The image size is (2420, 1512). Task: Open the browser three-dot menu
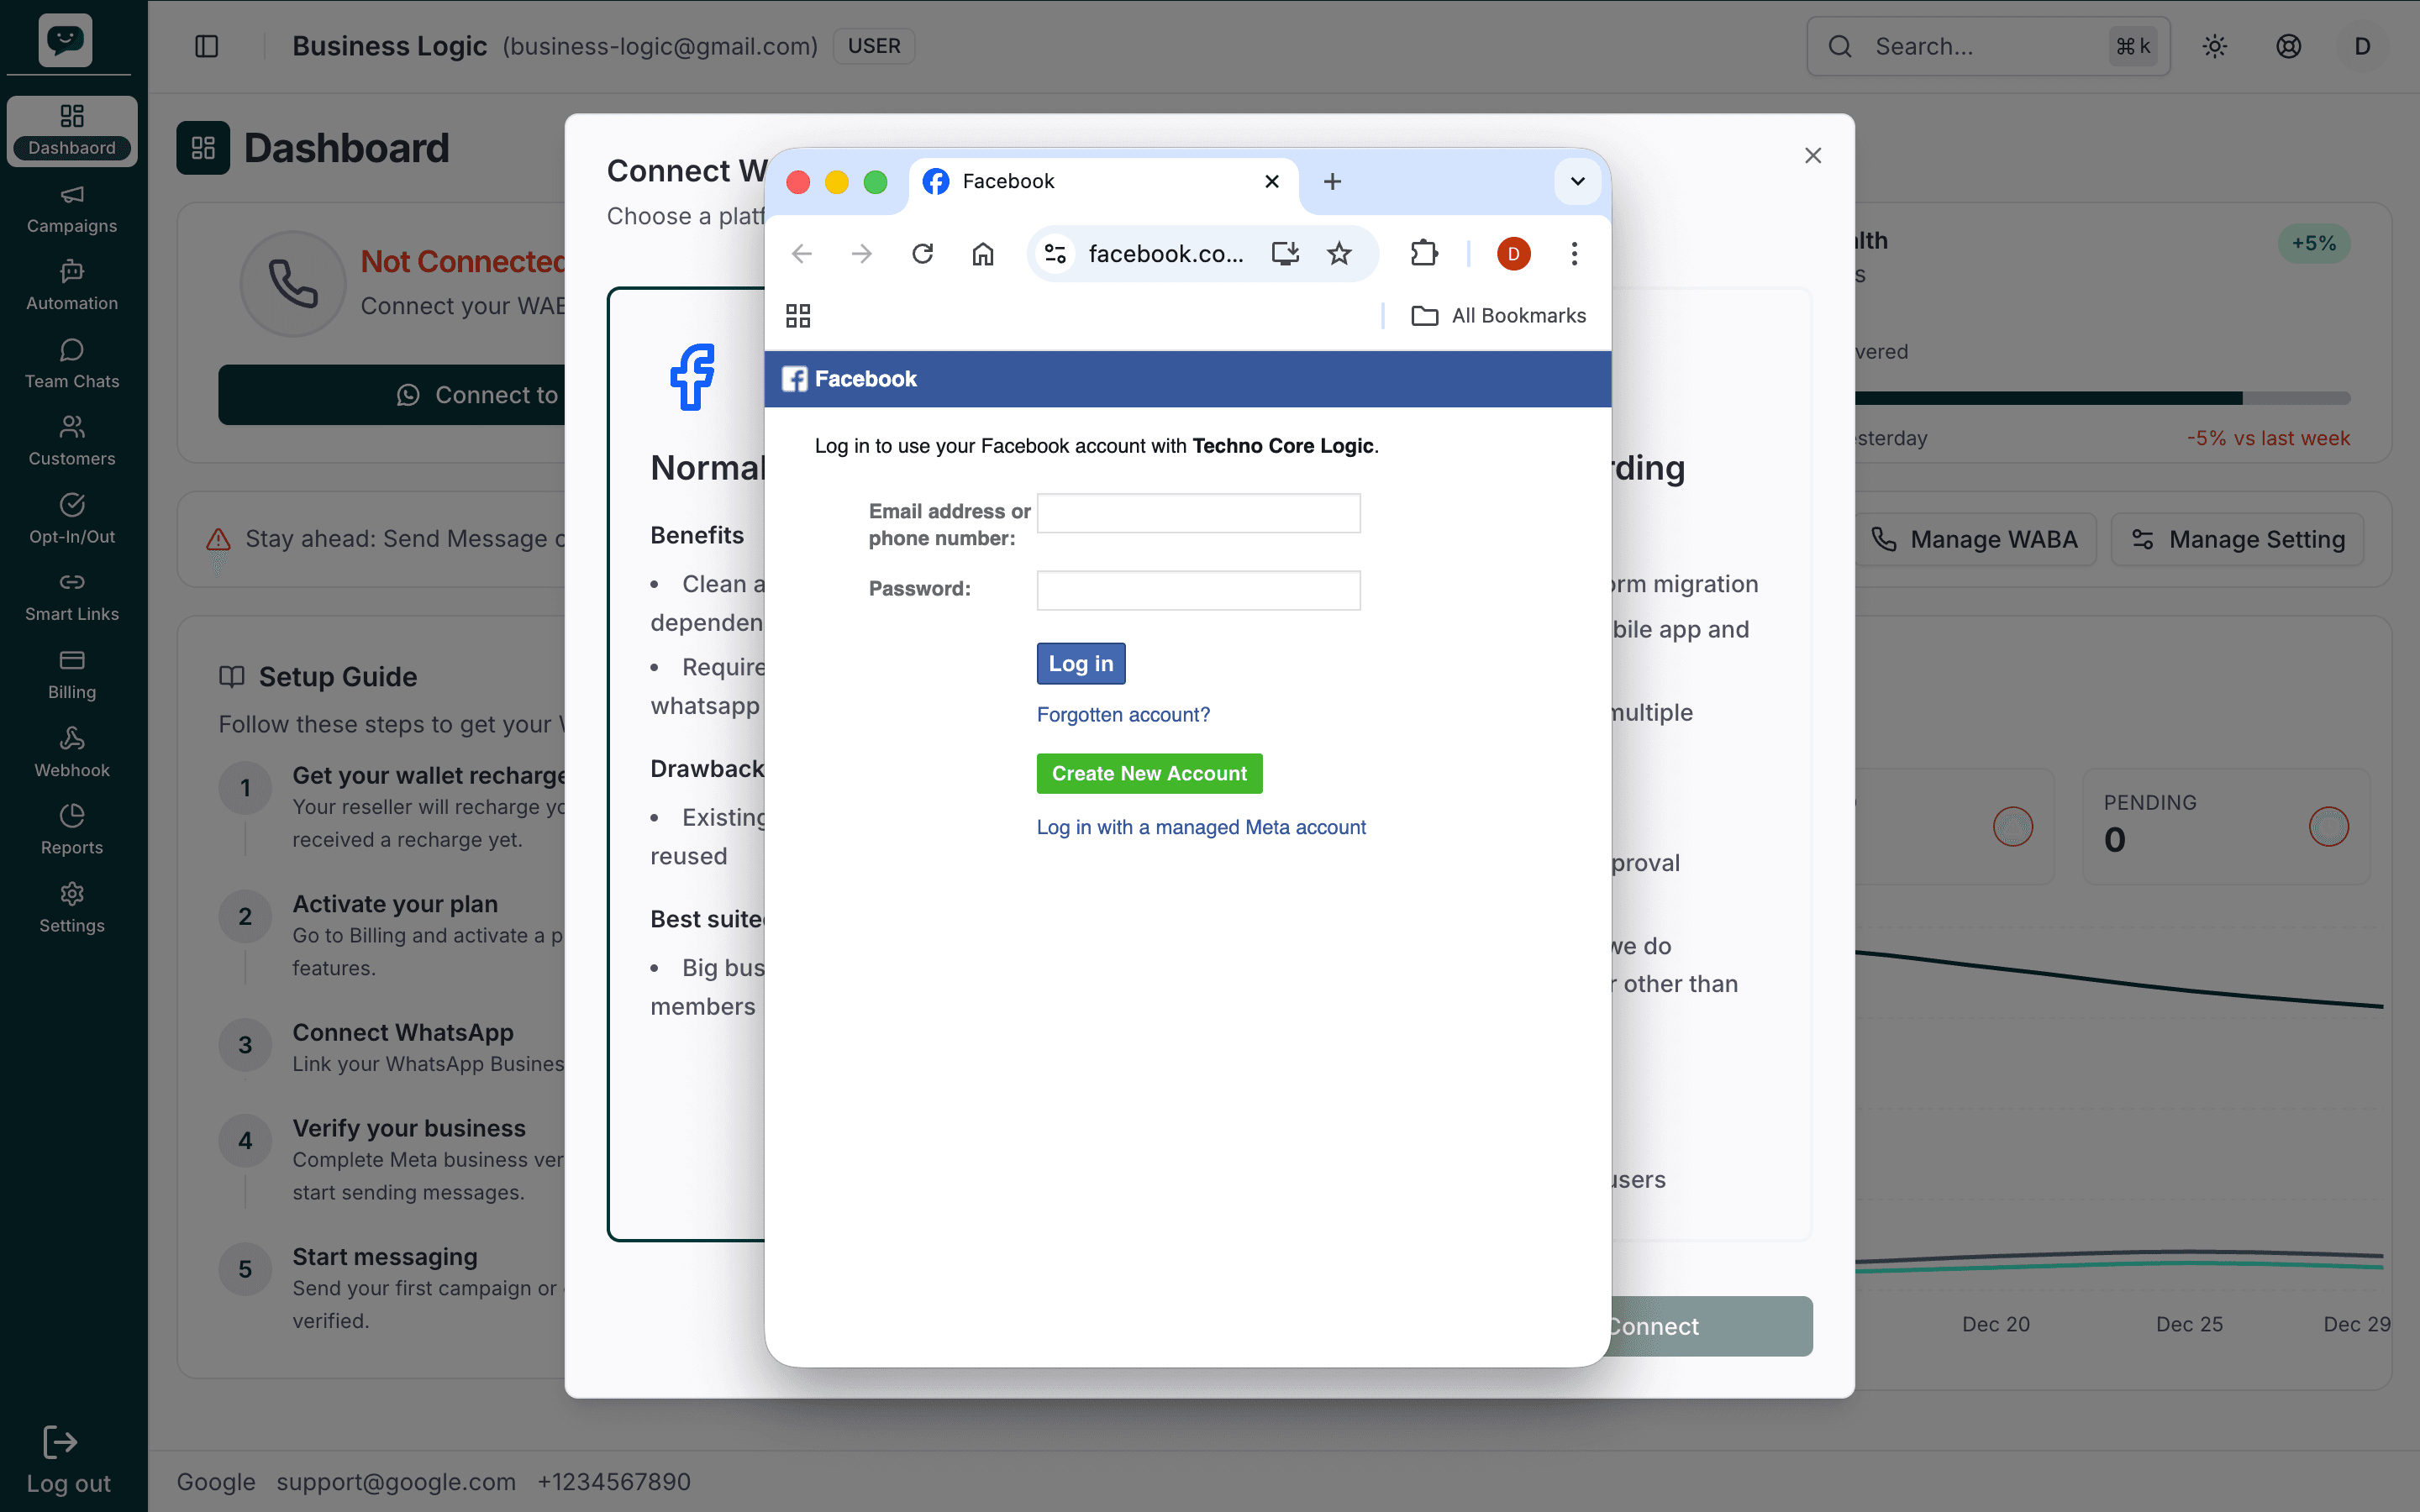click(1575, 254)
